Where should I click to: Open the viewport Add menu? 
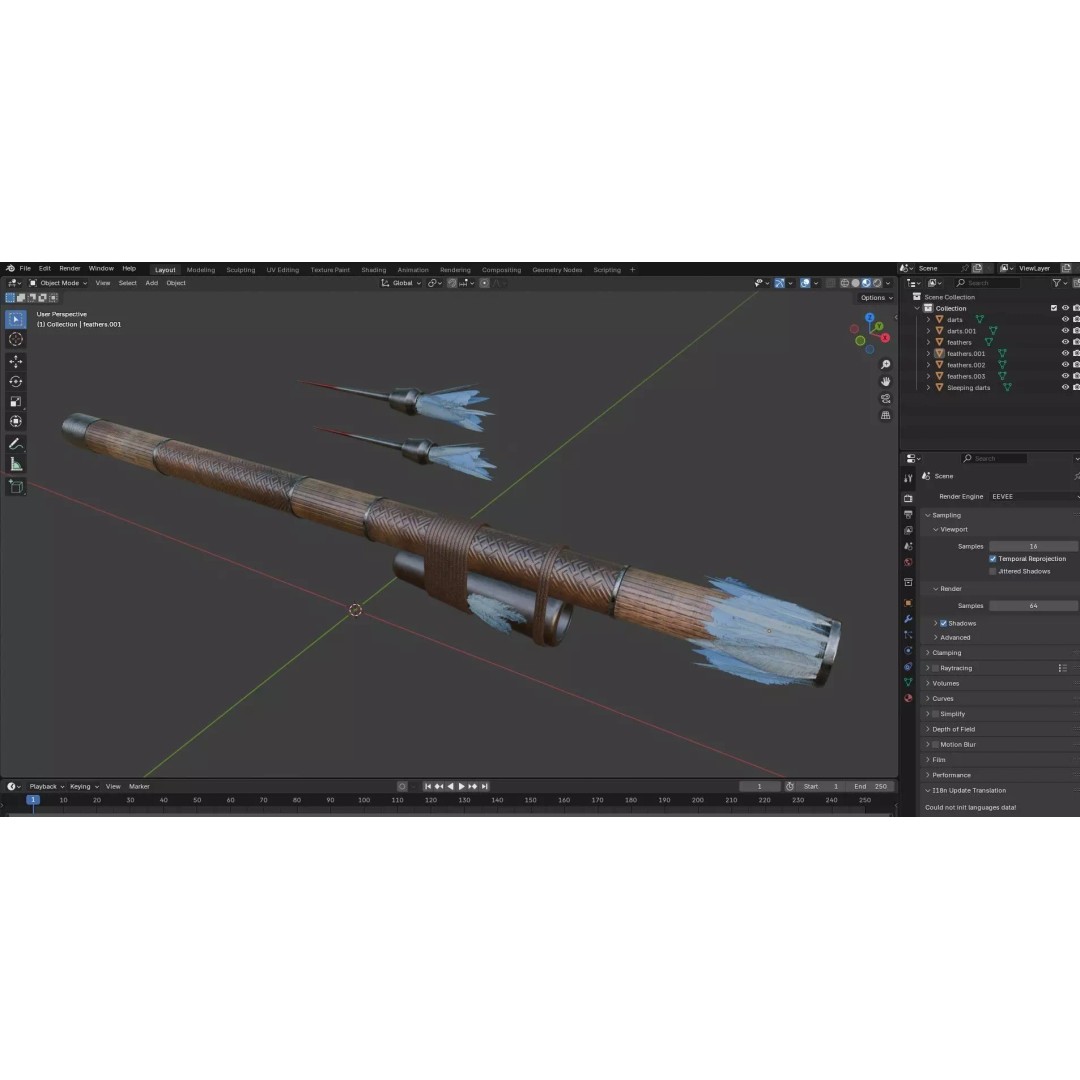pyautogui.click(x=152, y=283)
